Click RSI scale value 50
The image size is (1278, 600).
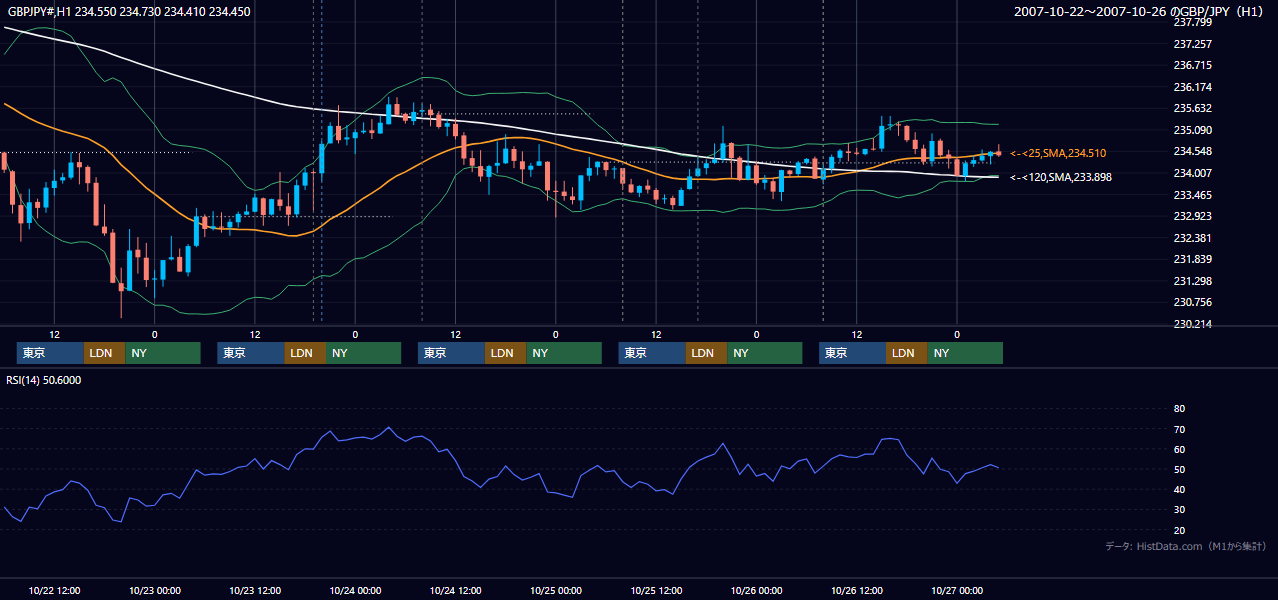tap(1179, 469)
